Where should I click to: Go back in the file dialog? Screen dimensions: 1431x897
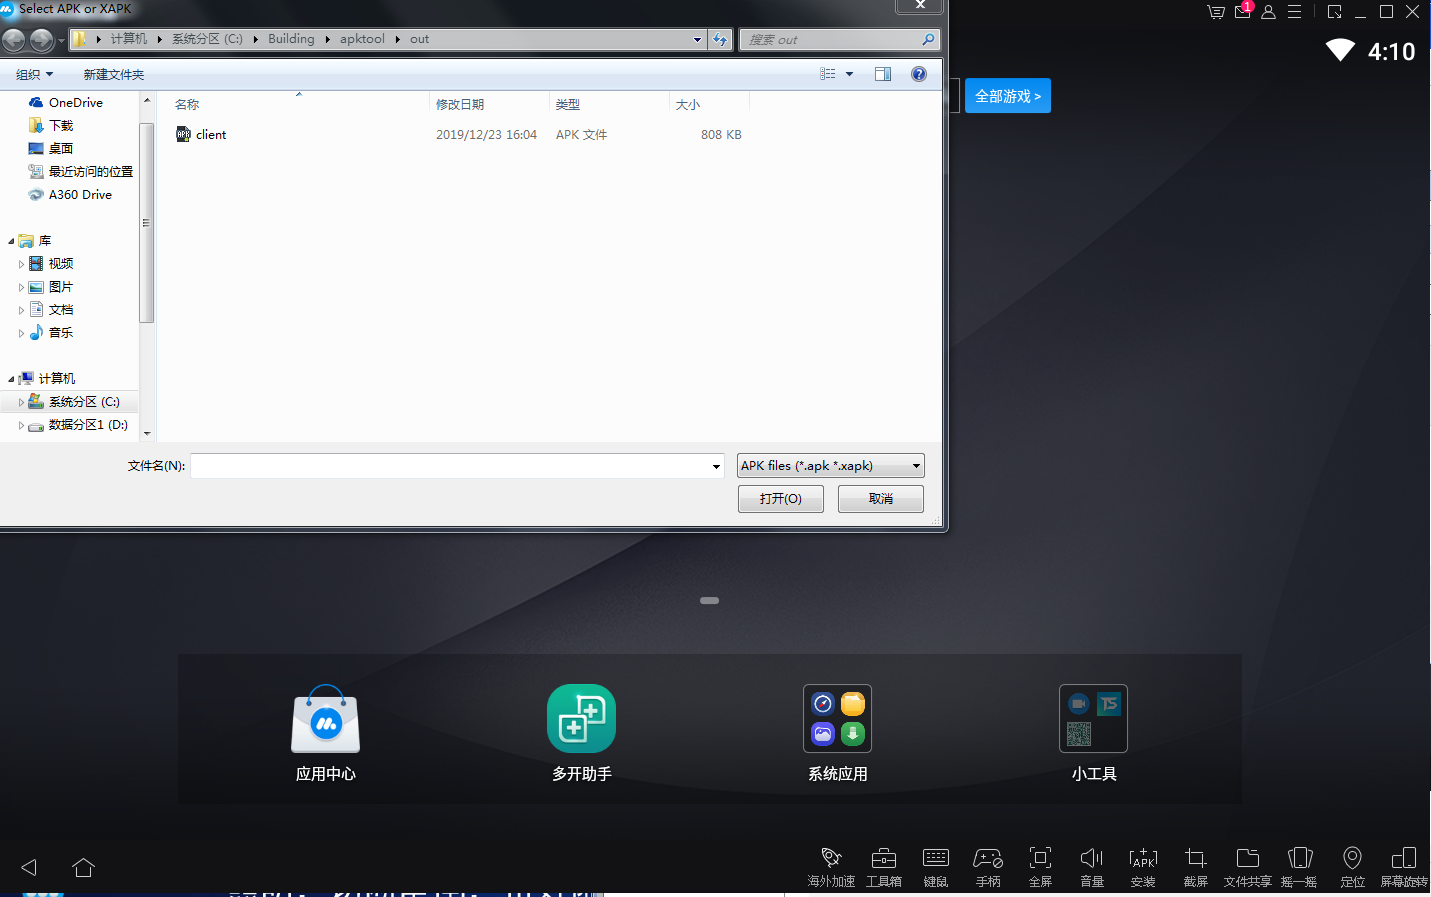coord(14,40)
